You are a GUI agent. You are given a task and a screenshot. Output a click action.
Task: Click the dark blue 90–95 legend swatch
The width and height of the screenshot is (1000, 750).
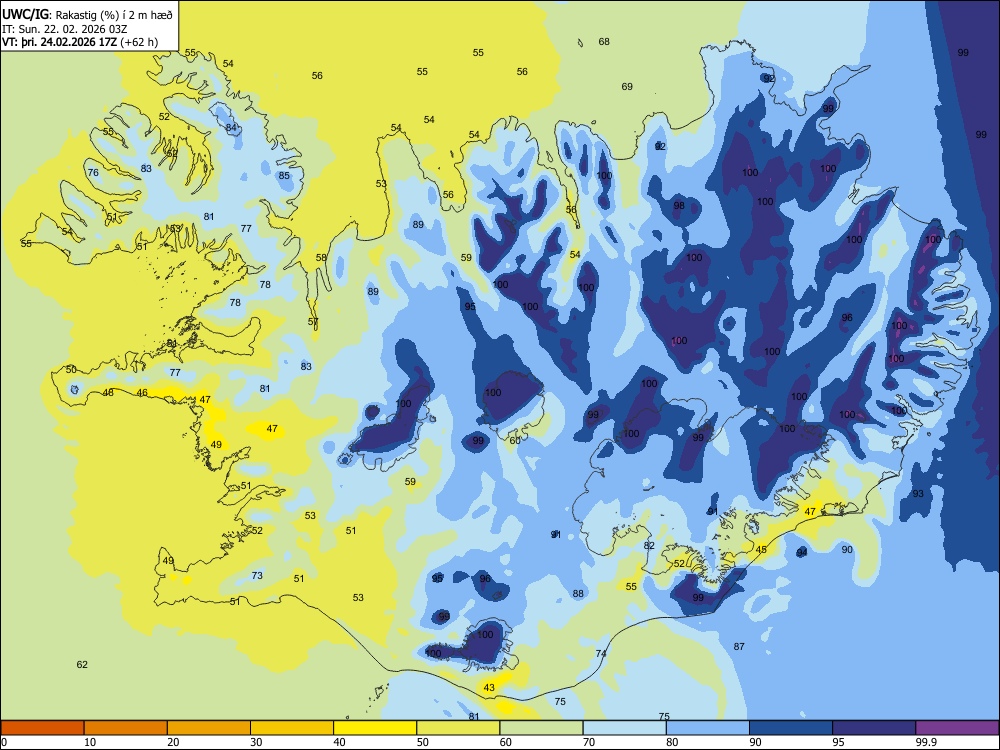[x=791, y=728]
